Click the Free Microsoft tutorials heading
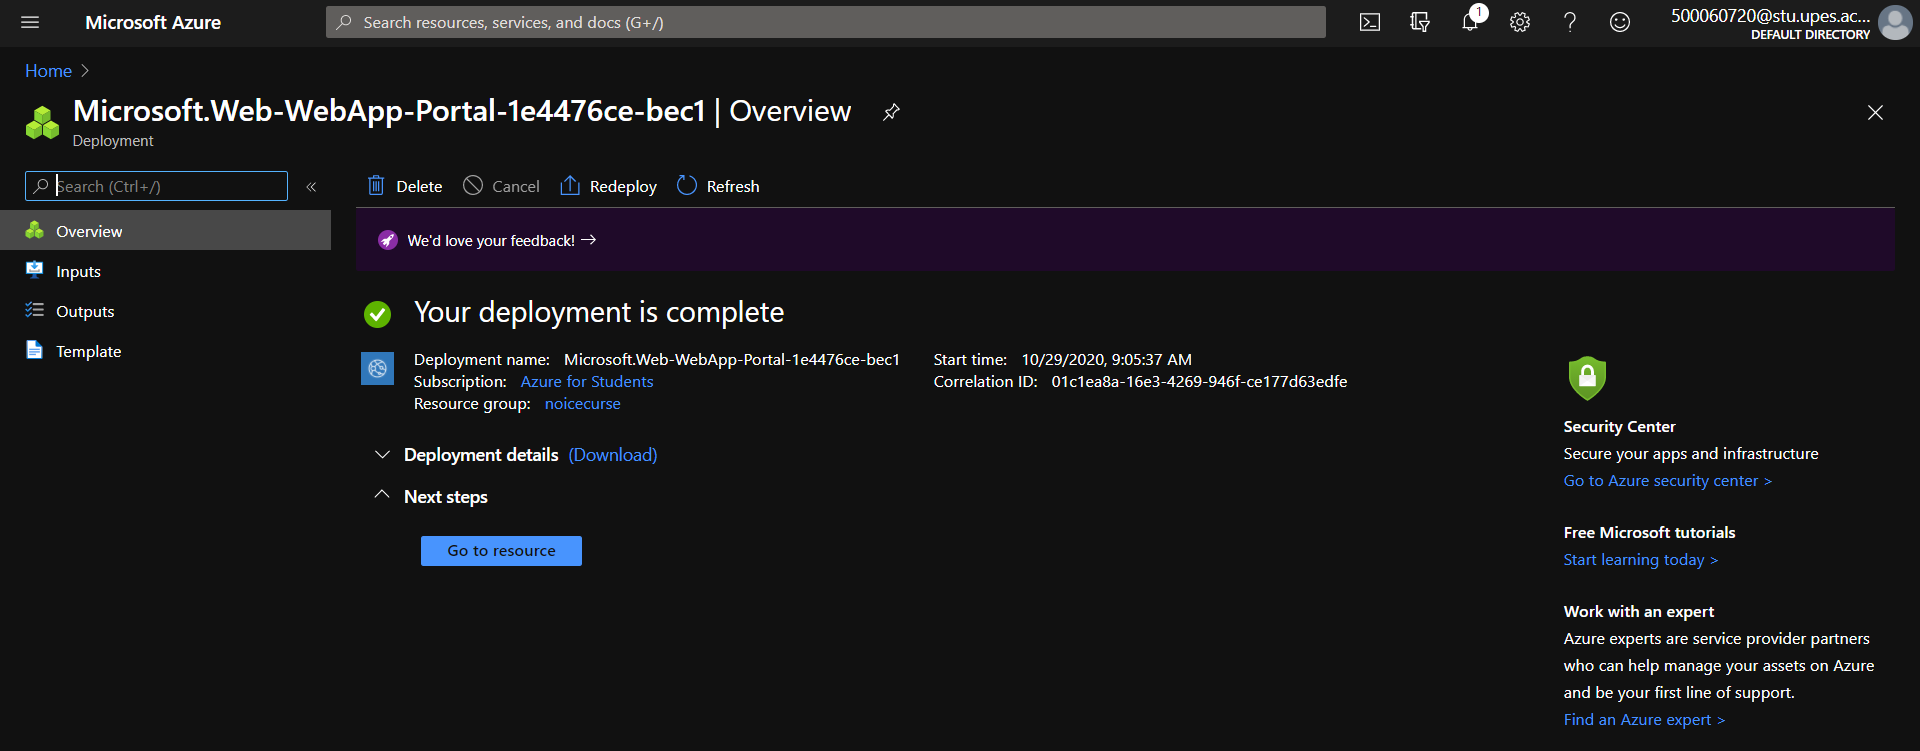The image size is (1920, 751). point(1649,533)
